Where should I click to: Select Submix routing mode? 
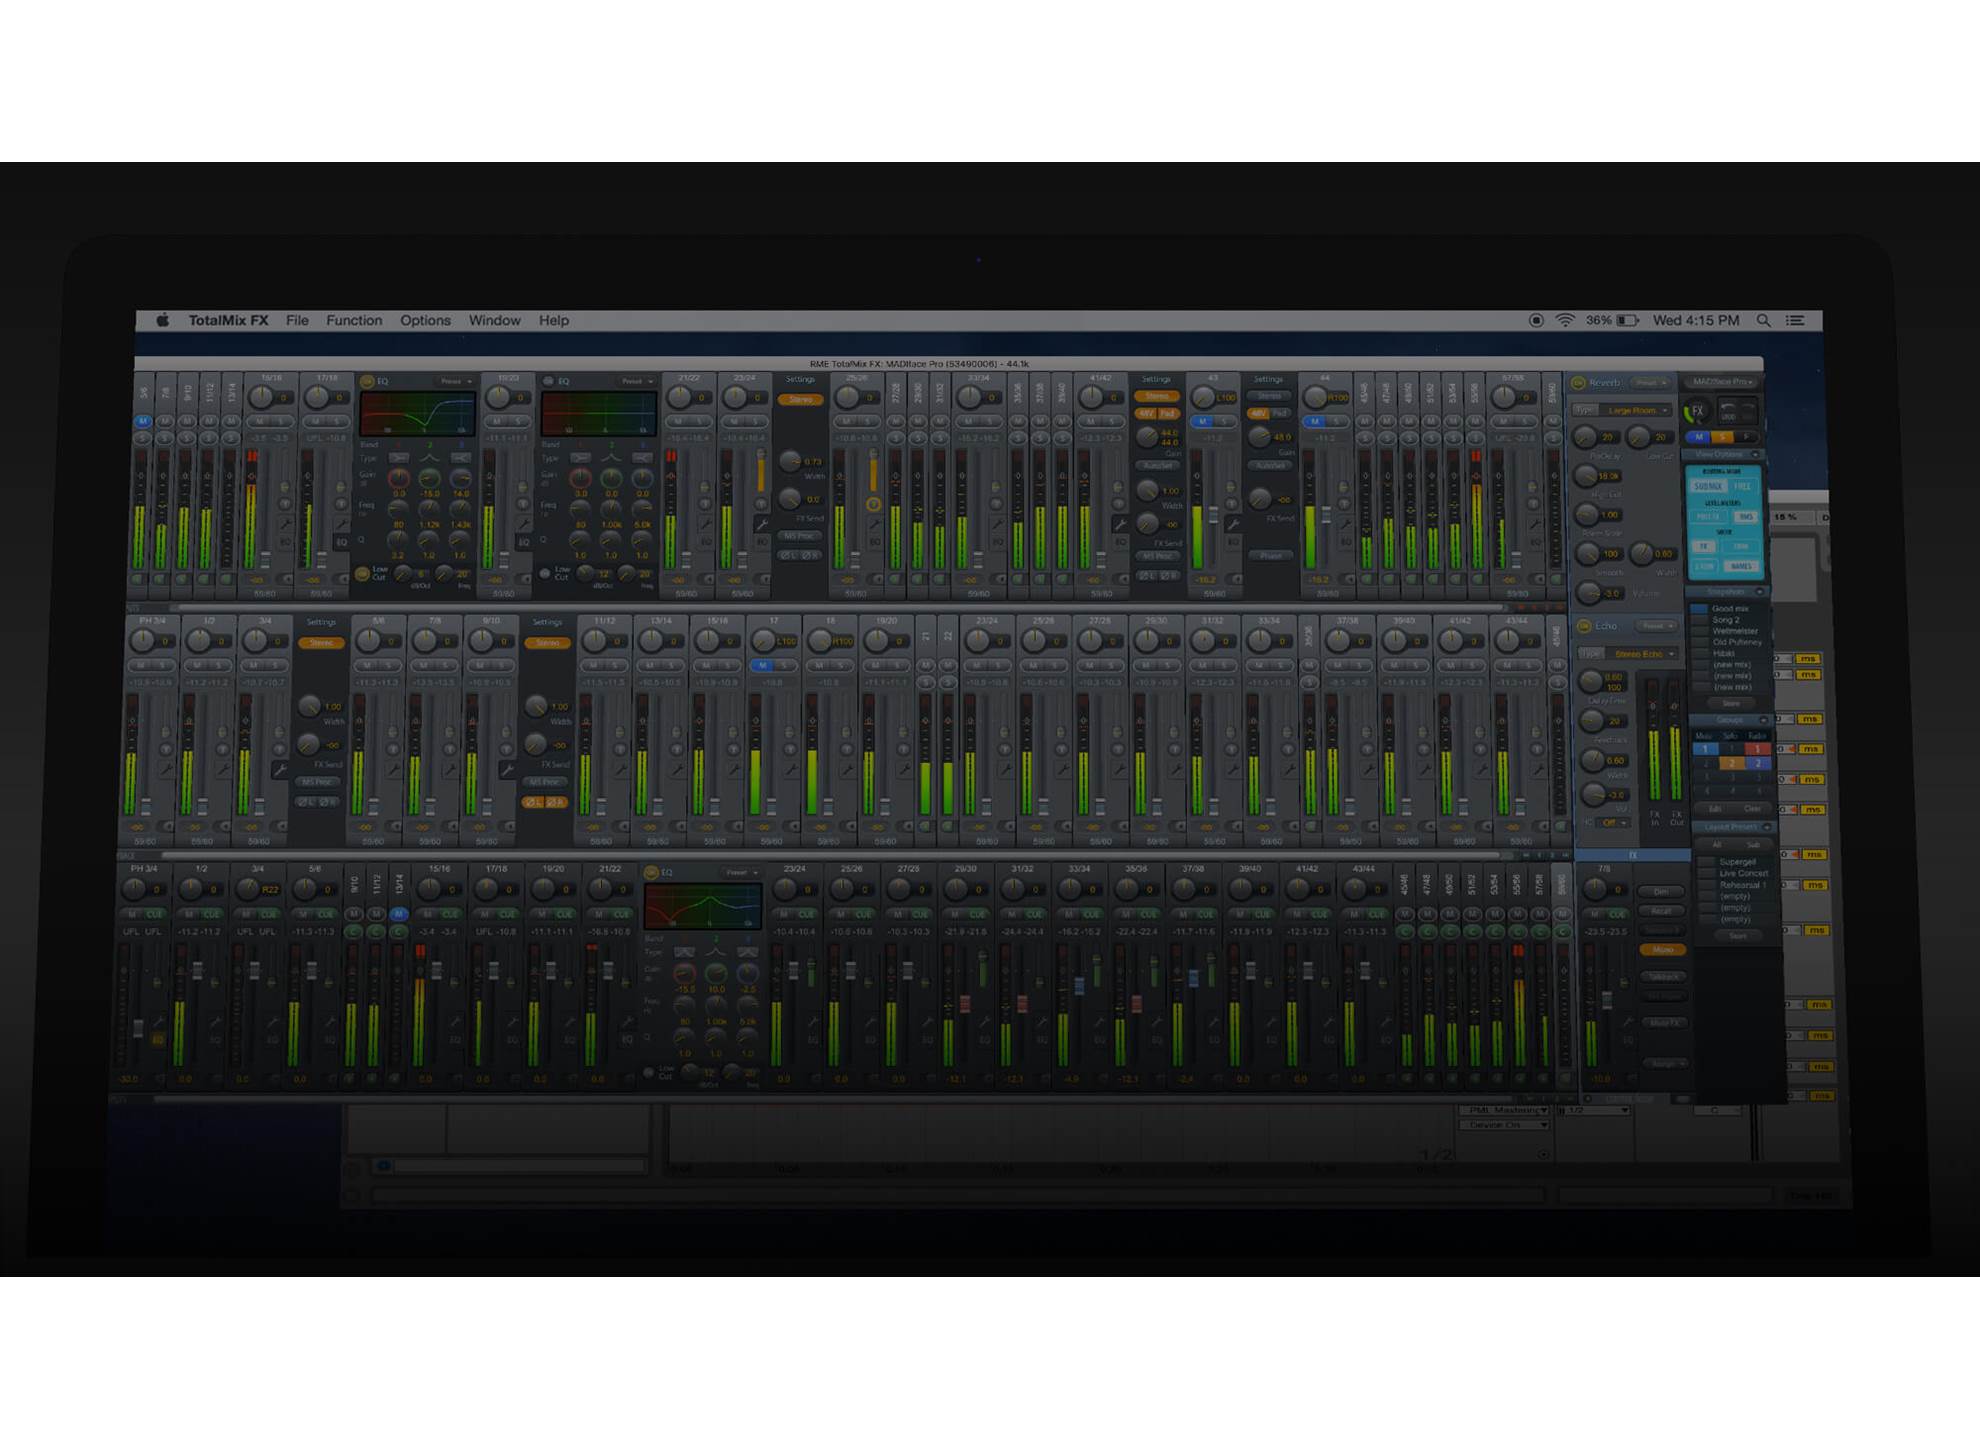[x=1708, y=487]
